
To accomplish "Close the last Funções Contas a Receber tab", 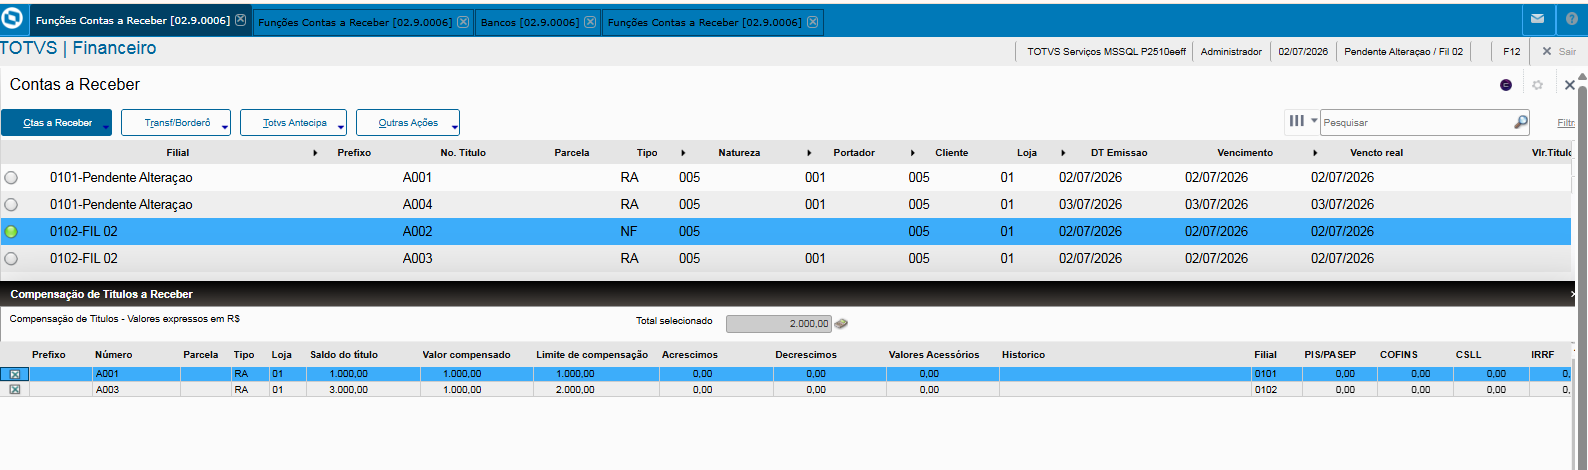I will click(x=812, y=22).
